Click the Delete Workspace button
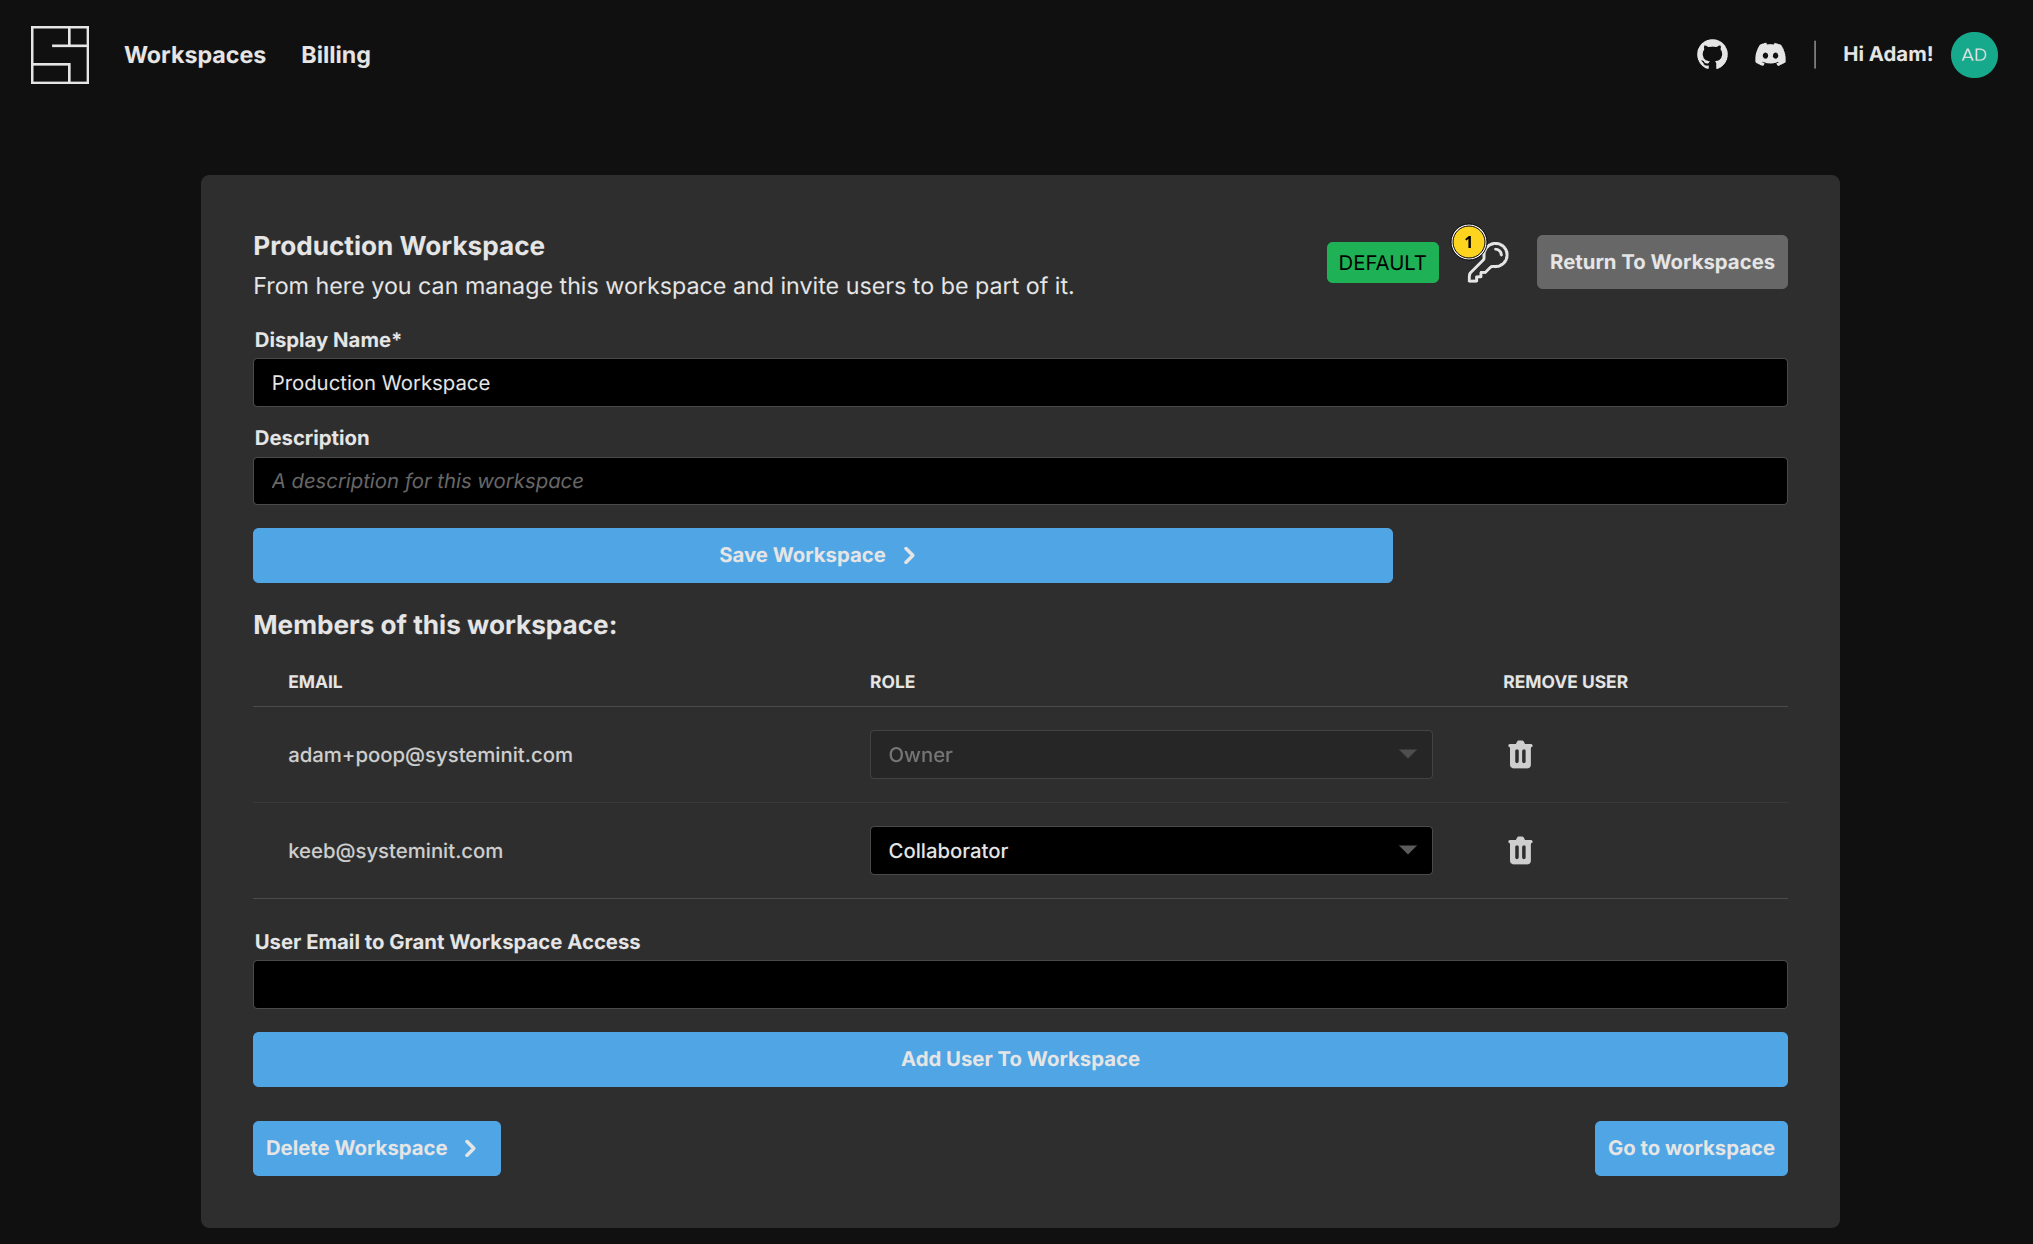The image size is (2033, 1244). 376,1148
